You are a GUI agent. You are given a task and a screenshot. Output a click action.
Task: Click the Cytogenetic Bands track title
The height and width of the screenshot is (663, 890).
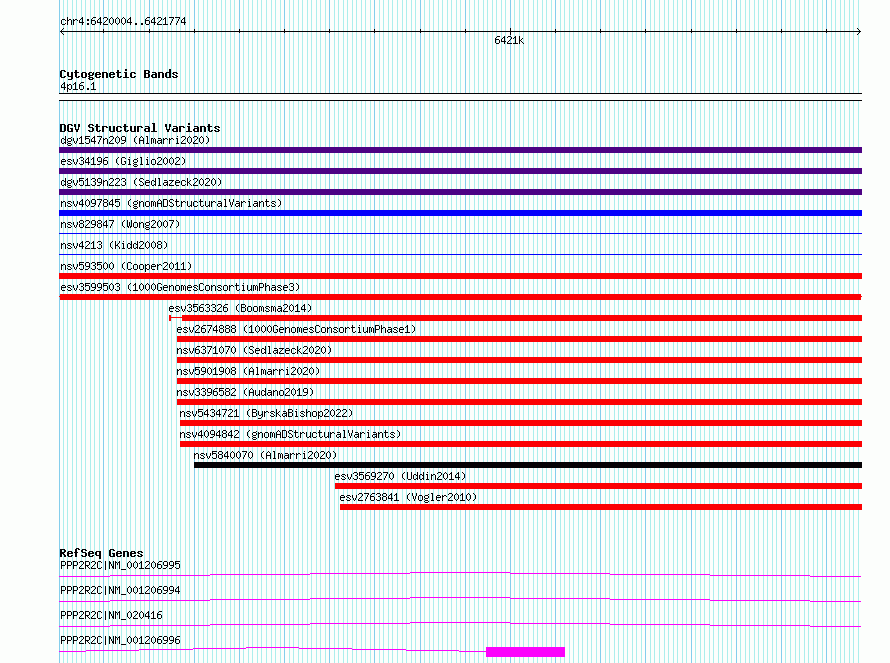click(119, 74)
